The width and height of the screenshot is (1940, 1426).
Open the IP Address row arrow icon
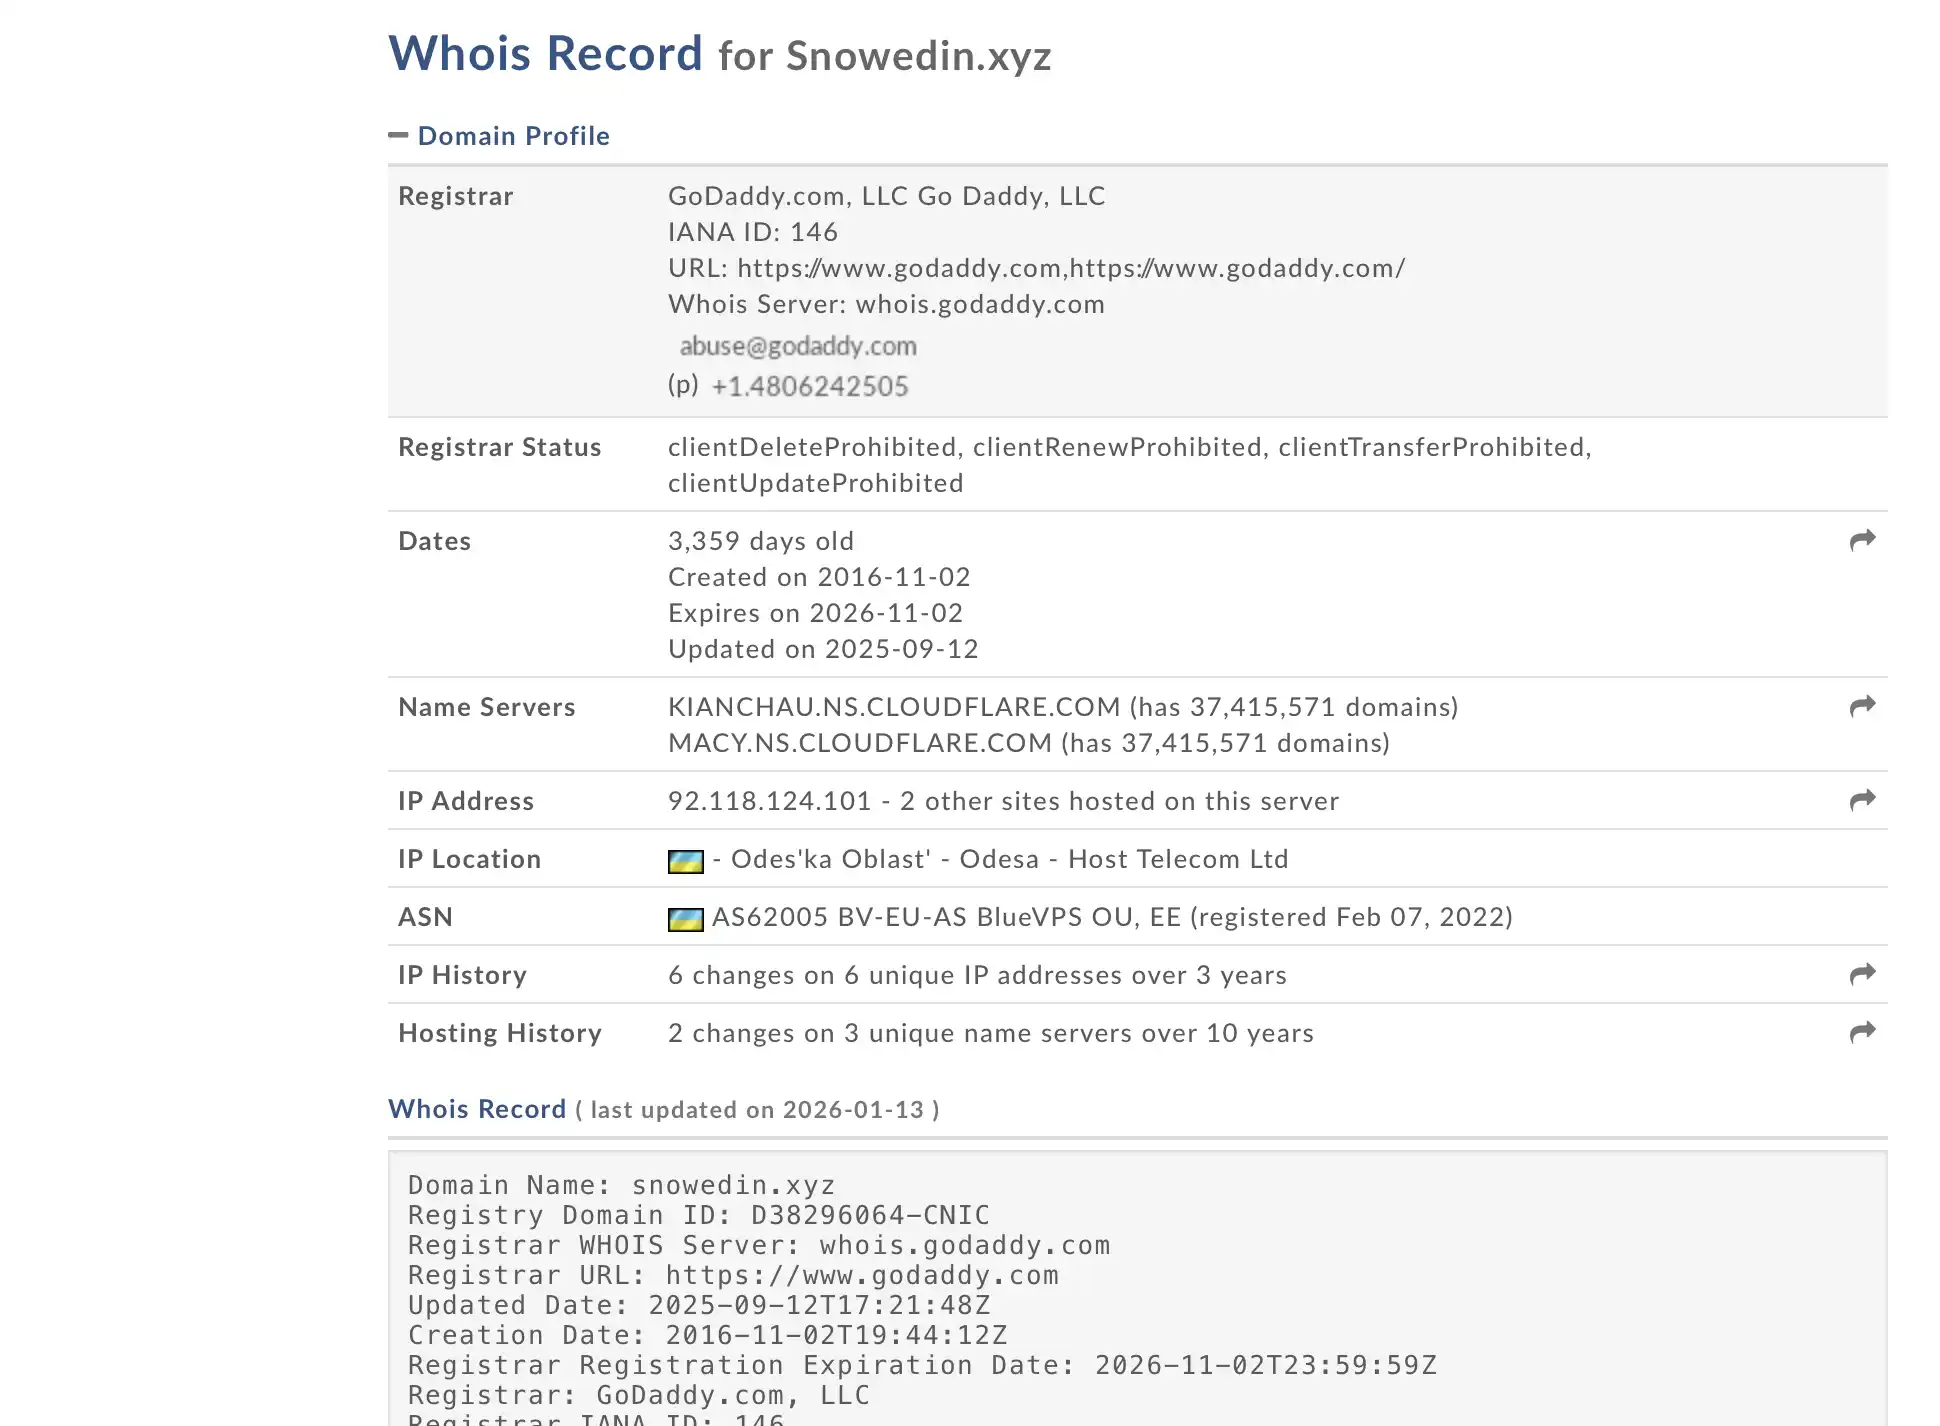(x=1862, y=801)
